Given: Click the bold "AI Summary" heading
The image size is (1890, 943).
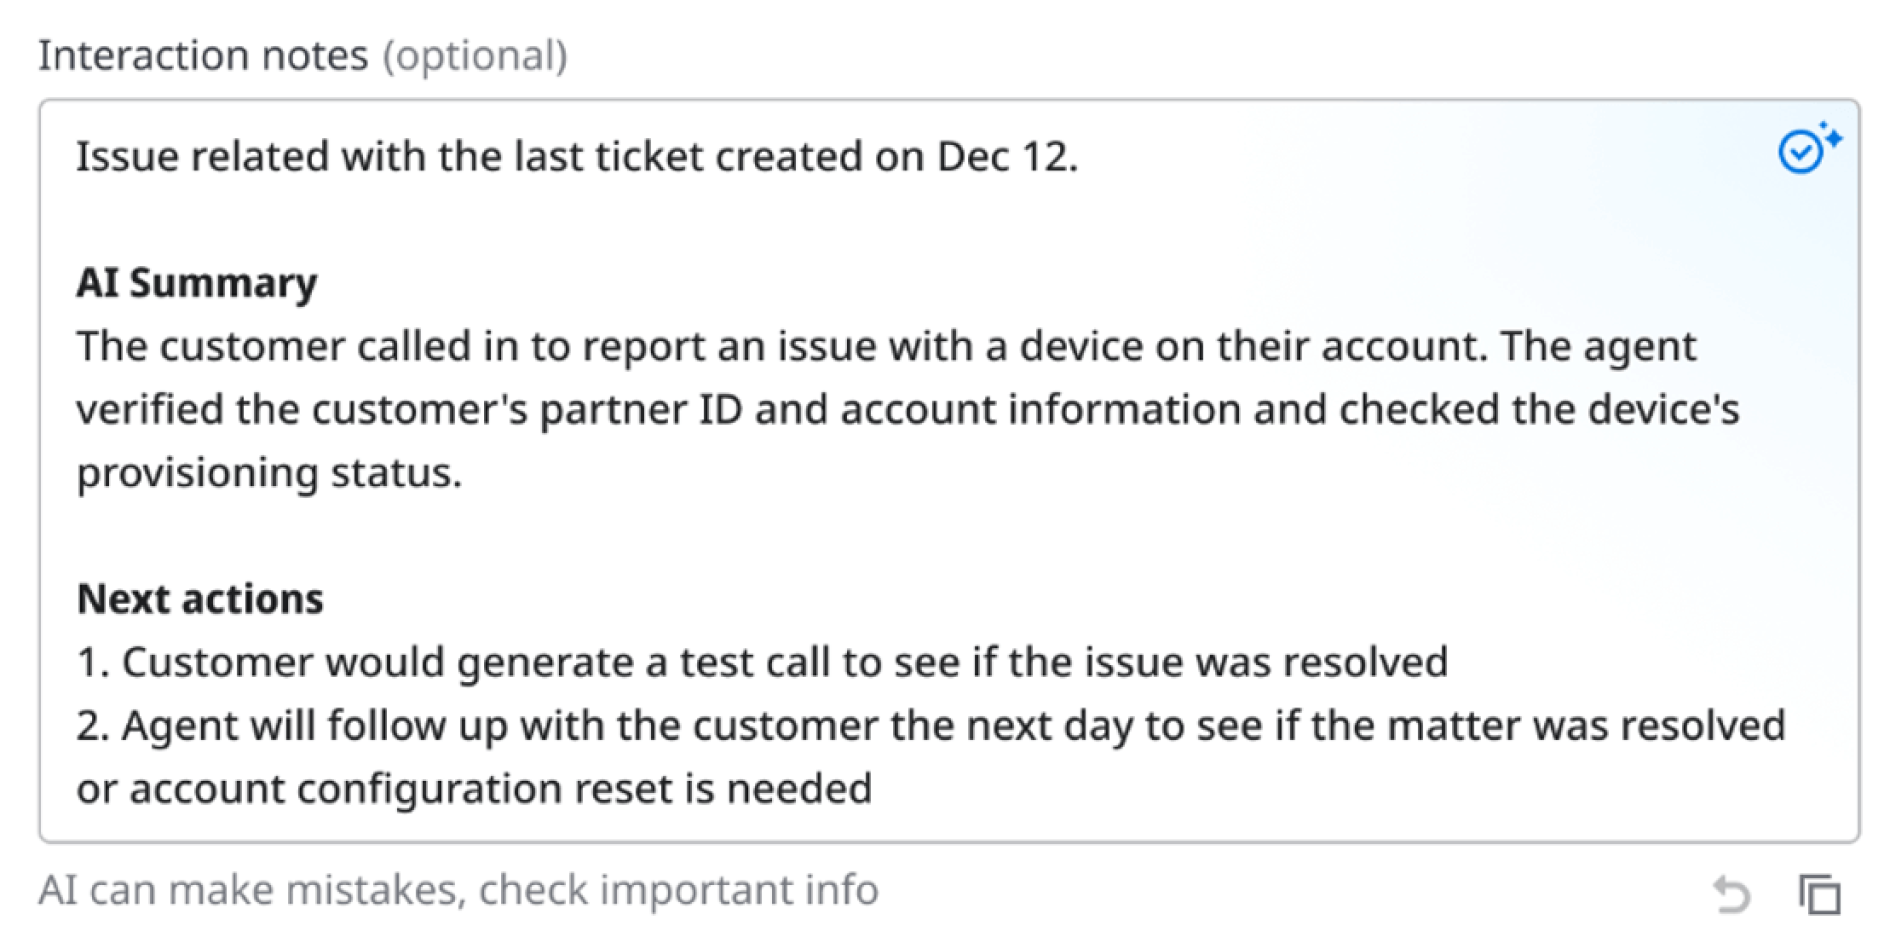Looking at the screenshot, I should [x=197, y=284].
